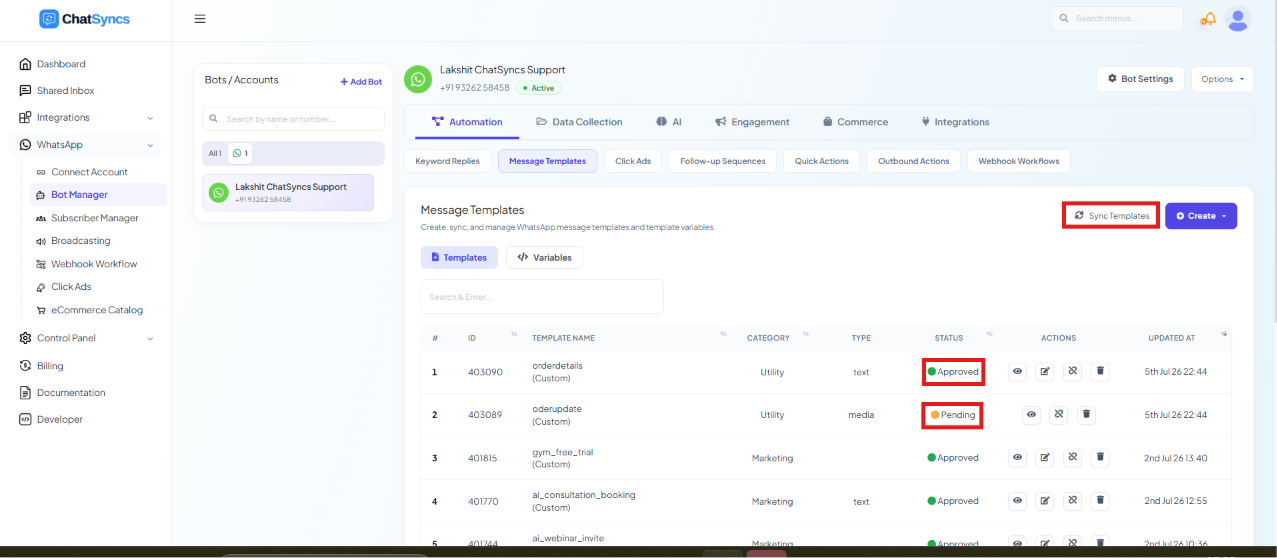
Task: Open Webhook Workflows sub-tab
Action: [x=1018, y=161]
